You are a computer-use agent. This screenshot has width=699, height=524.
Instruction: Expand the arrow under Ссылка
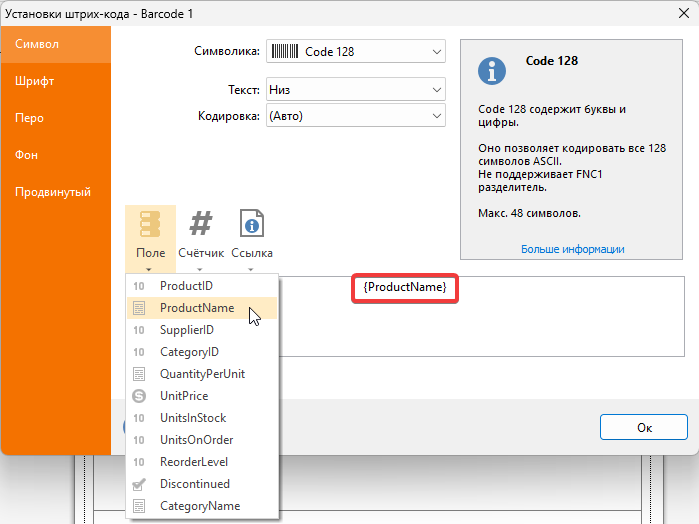[x=251, y=269]
